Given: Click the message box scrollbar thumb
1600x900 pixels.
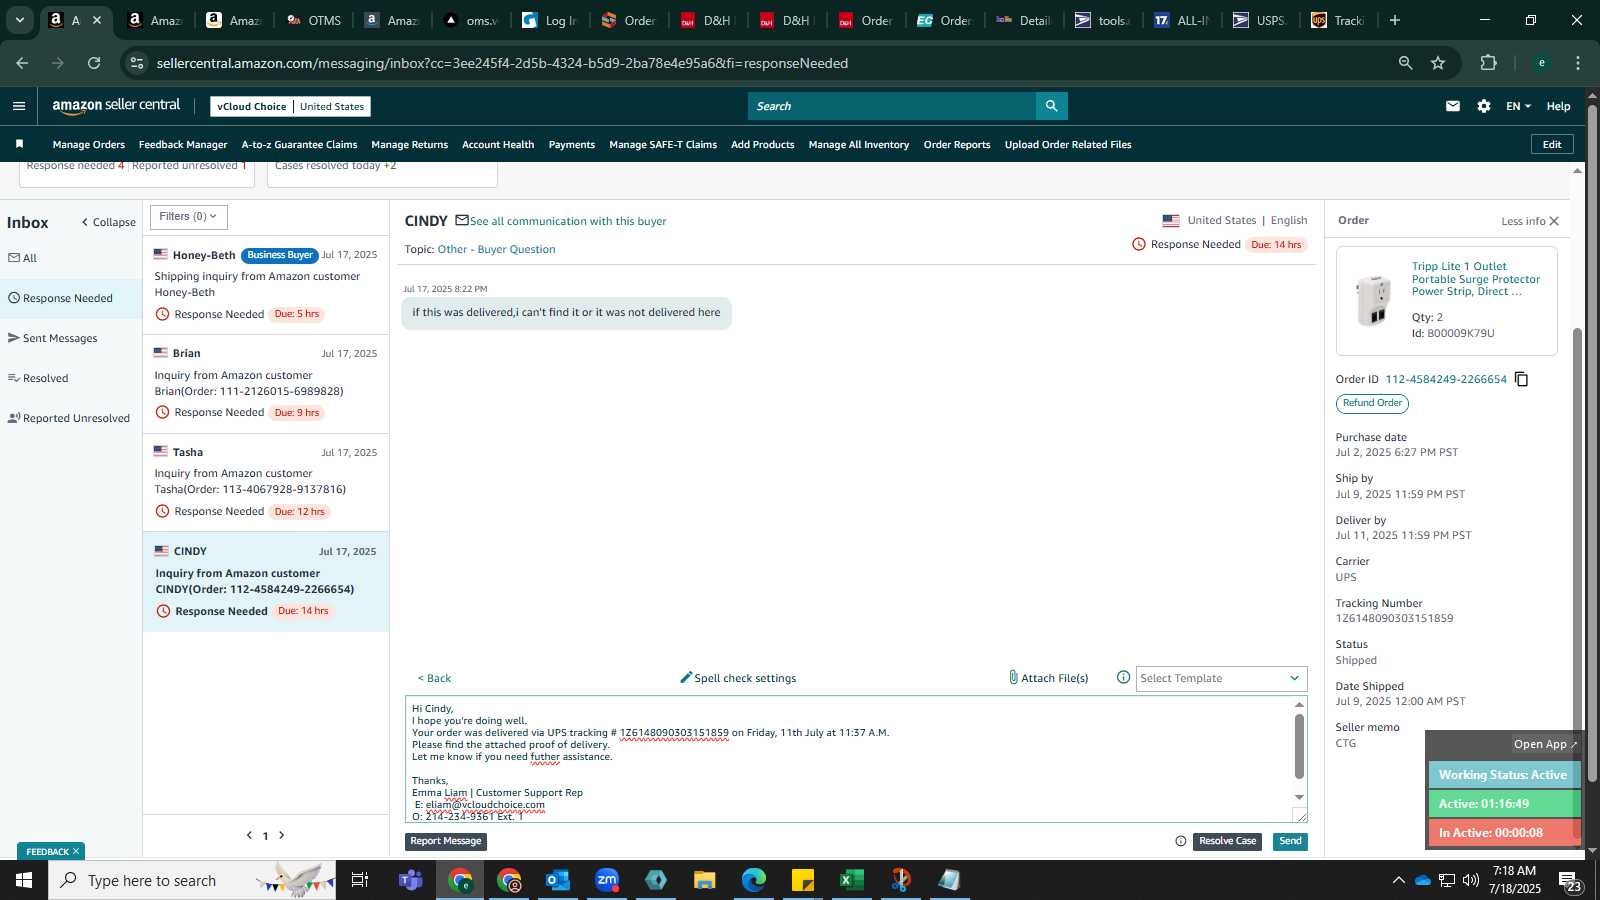Looking at the screenshot, I should (1299, 746).
